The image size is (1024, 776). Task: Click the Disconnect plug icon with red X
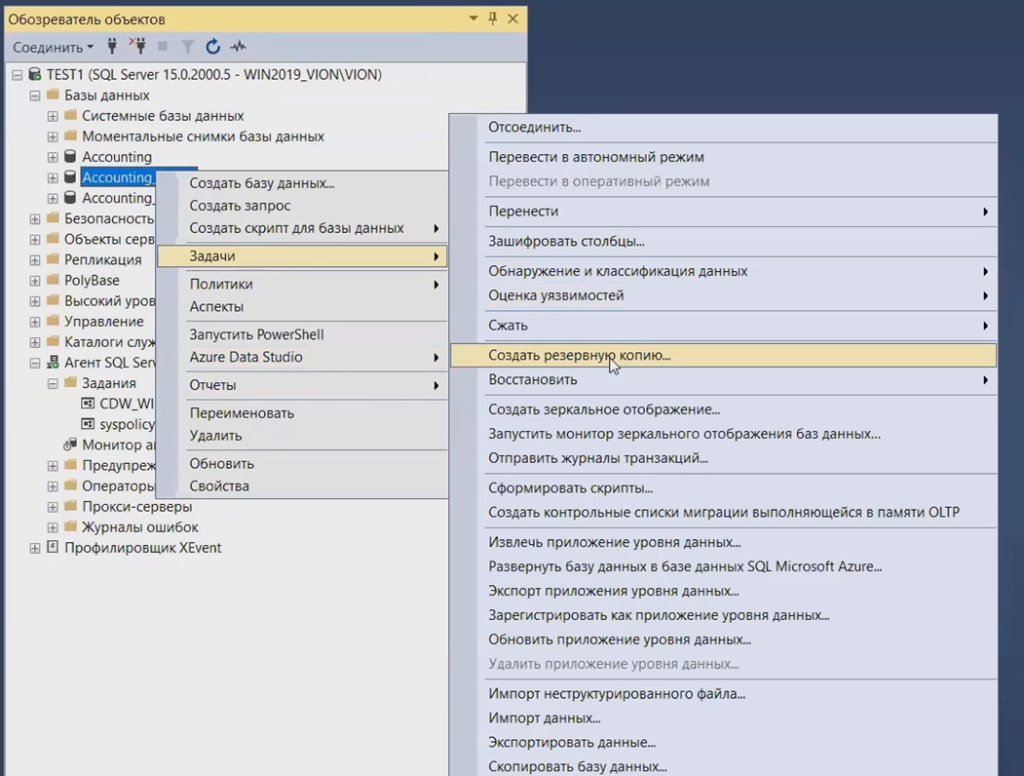tap(138, 46)
